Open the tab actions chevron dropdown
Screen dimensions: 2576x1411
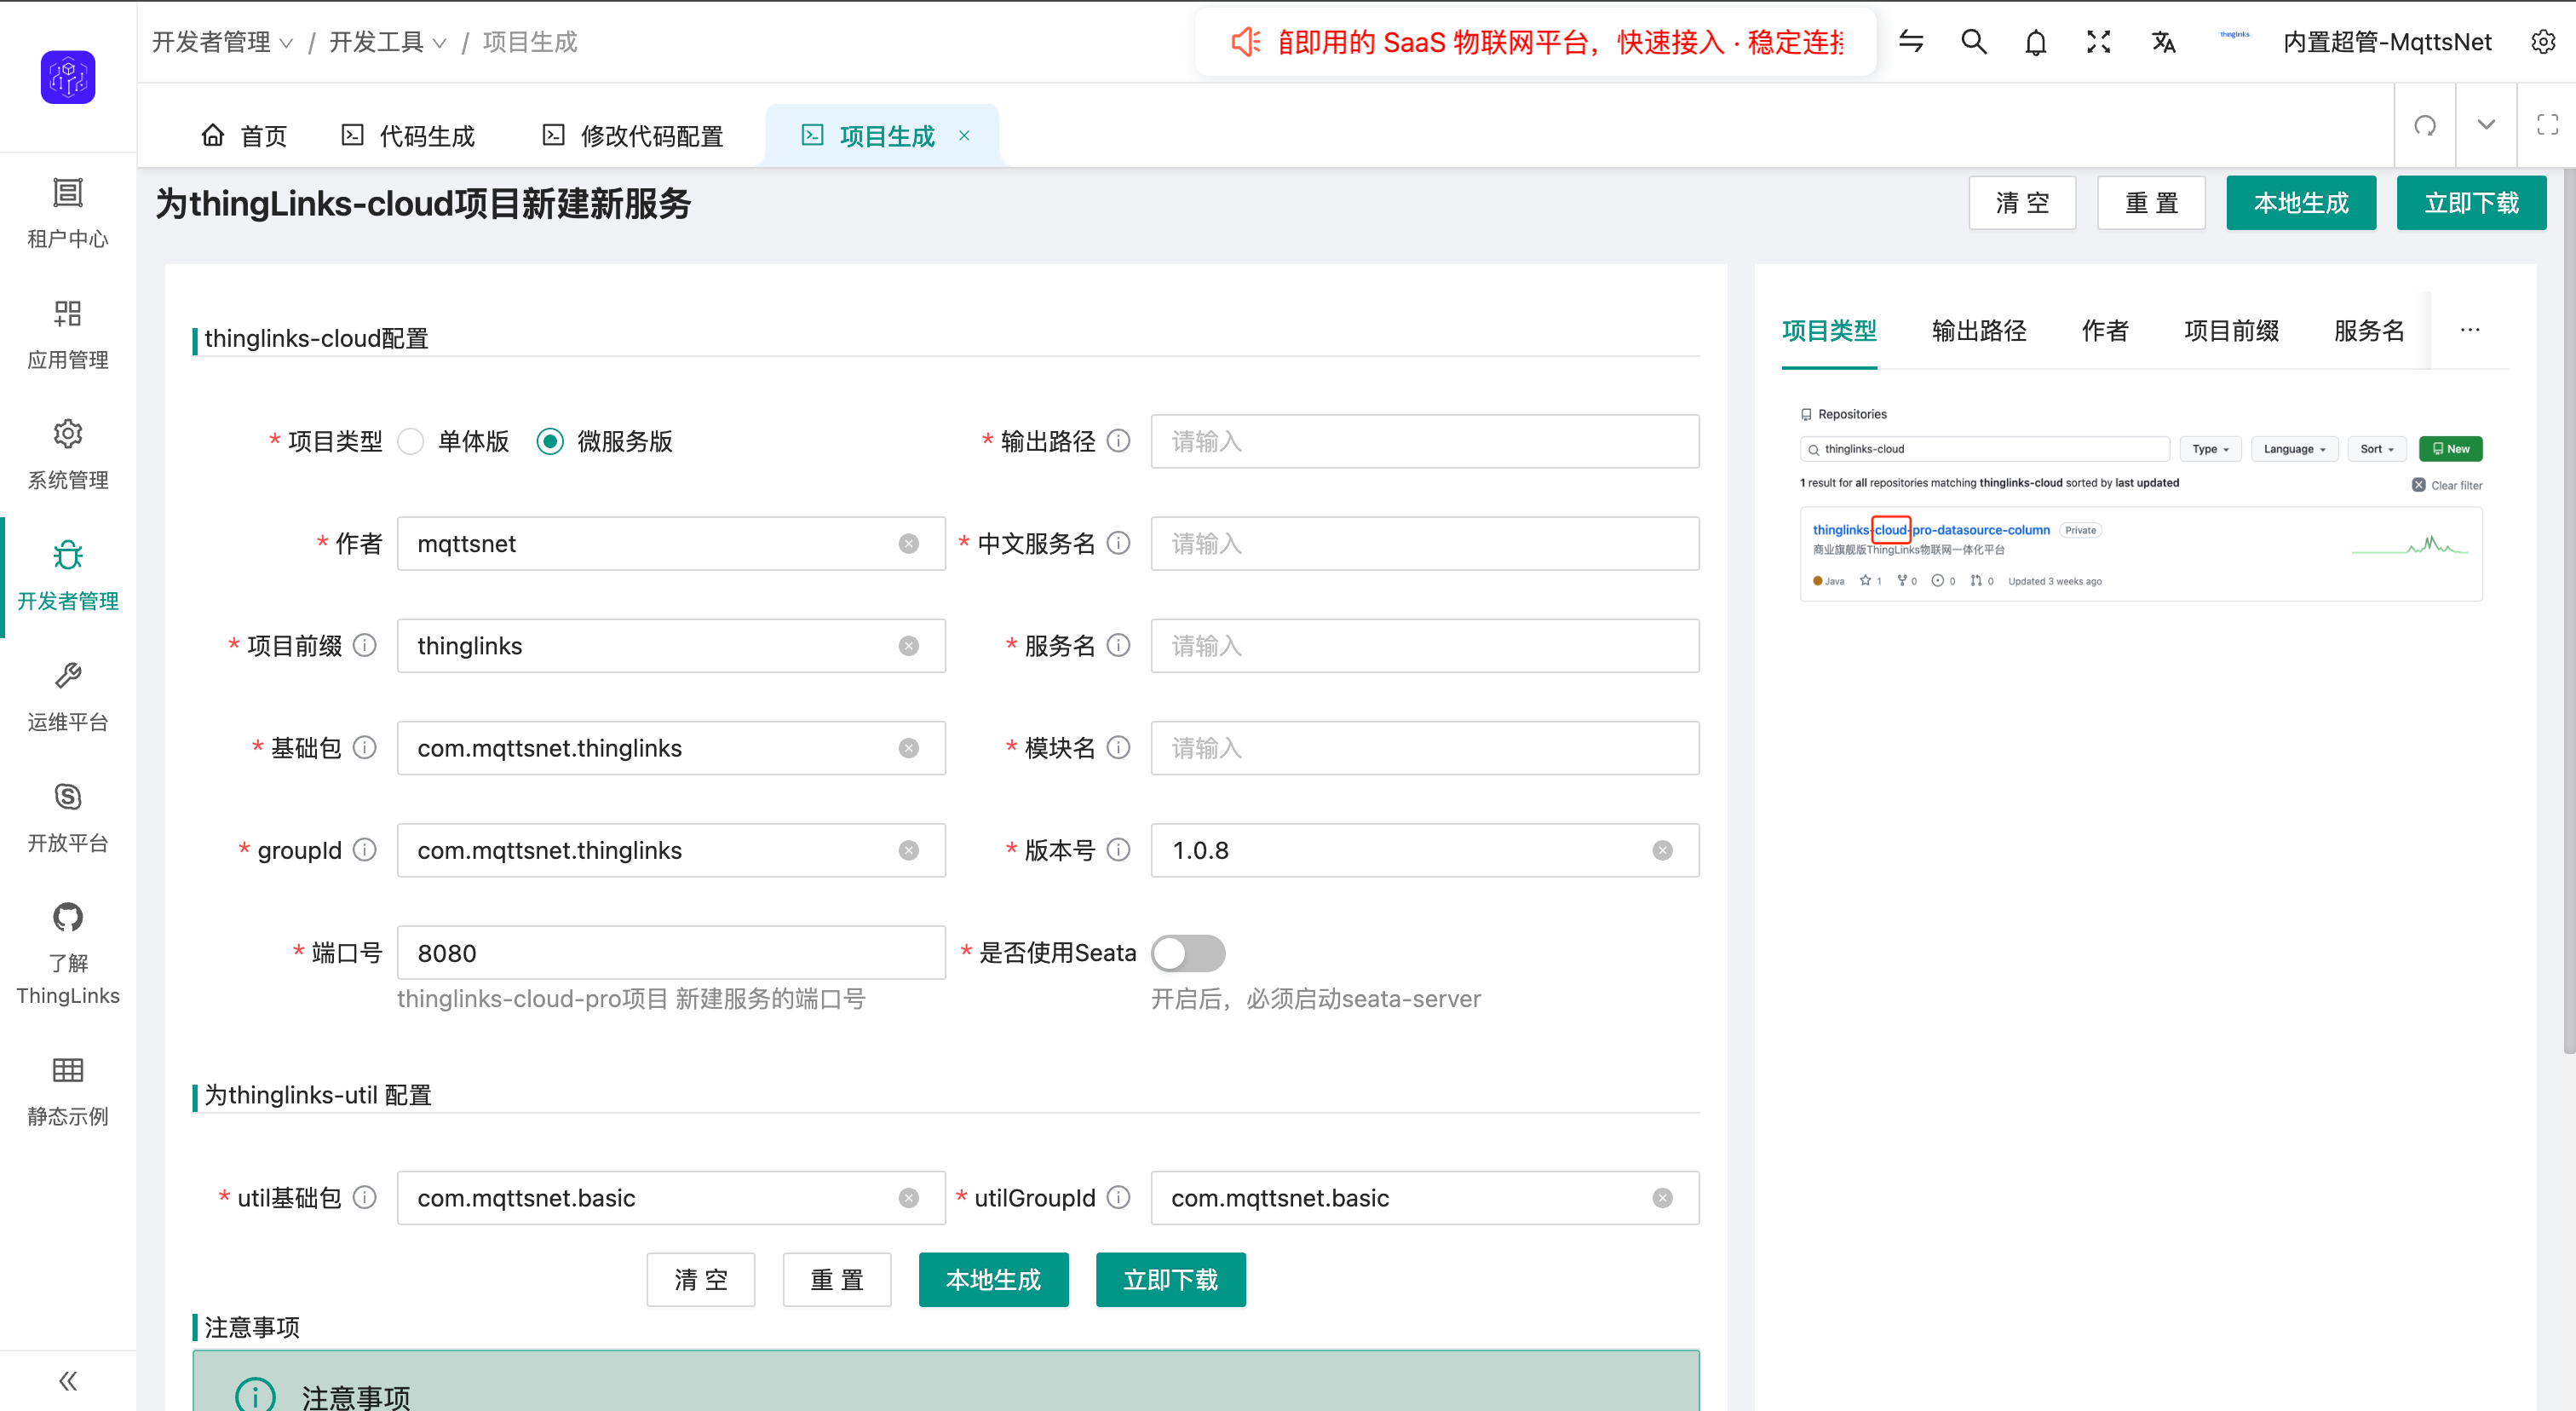click(2486, 125)
